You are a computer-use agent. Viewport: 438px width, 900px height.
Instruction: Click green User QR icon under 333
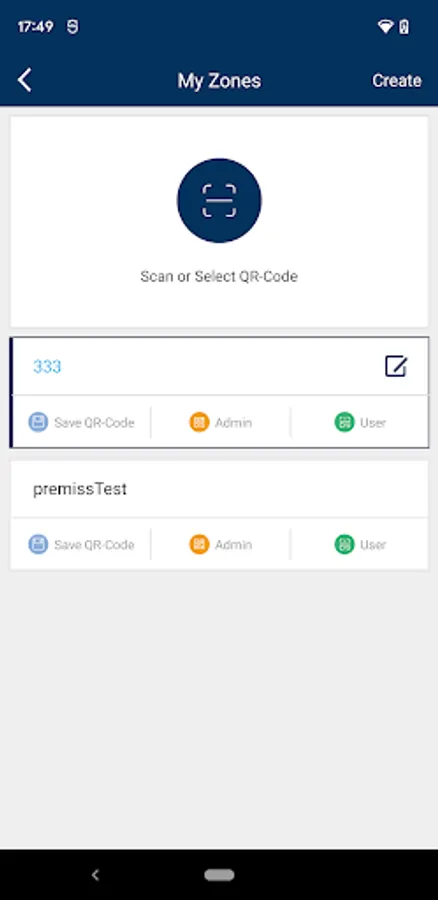(344, 422)
